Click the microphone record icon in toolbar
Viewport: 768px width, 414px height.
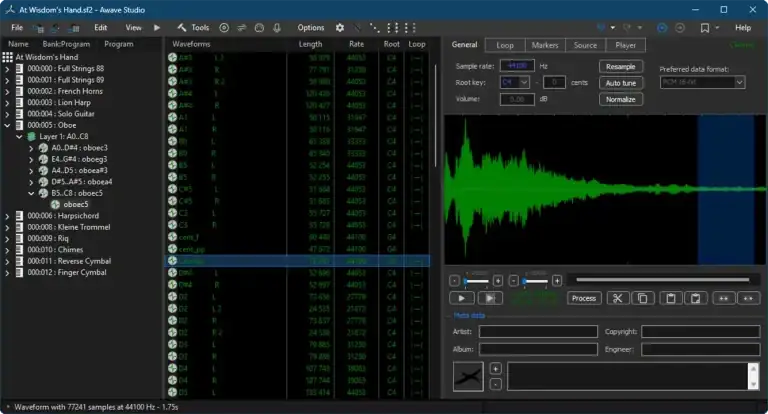click(277, 28)
